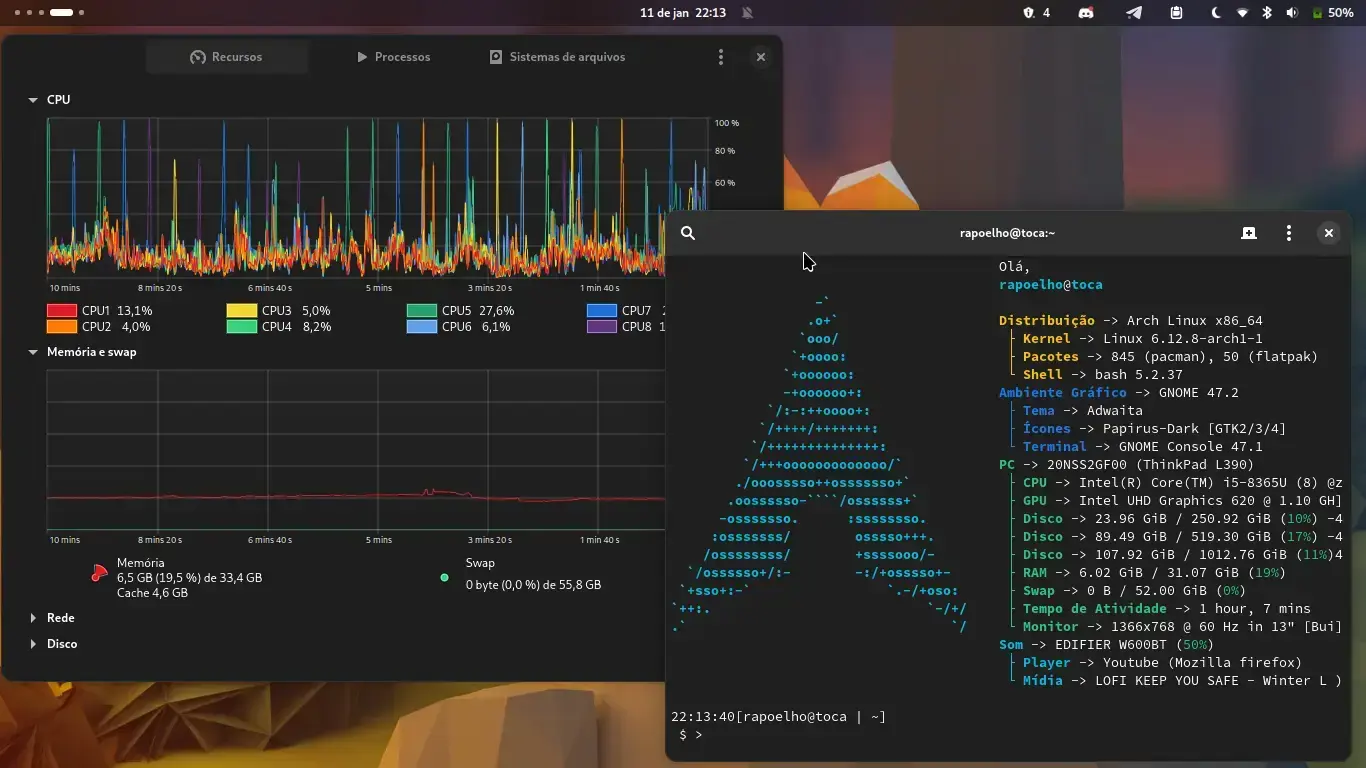
Task: Open the System Monitor three-dot menu
Action: pyautogui.click(x=720, y=57)
